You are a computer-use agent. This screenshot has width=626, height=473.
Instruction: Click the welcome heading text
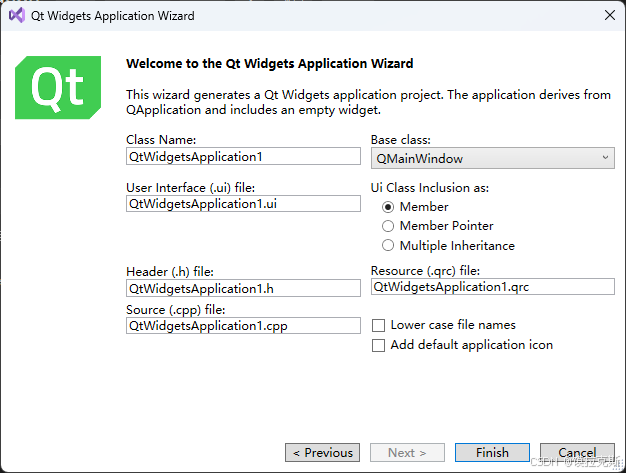pos(269,64)
